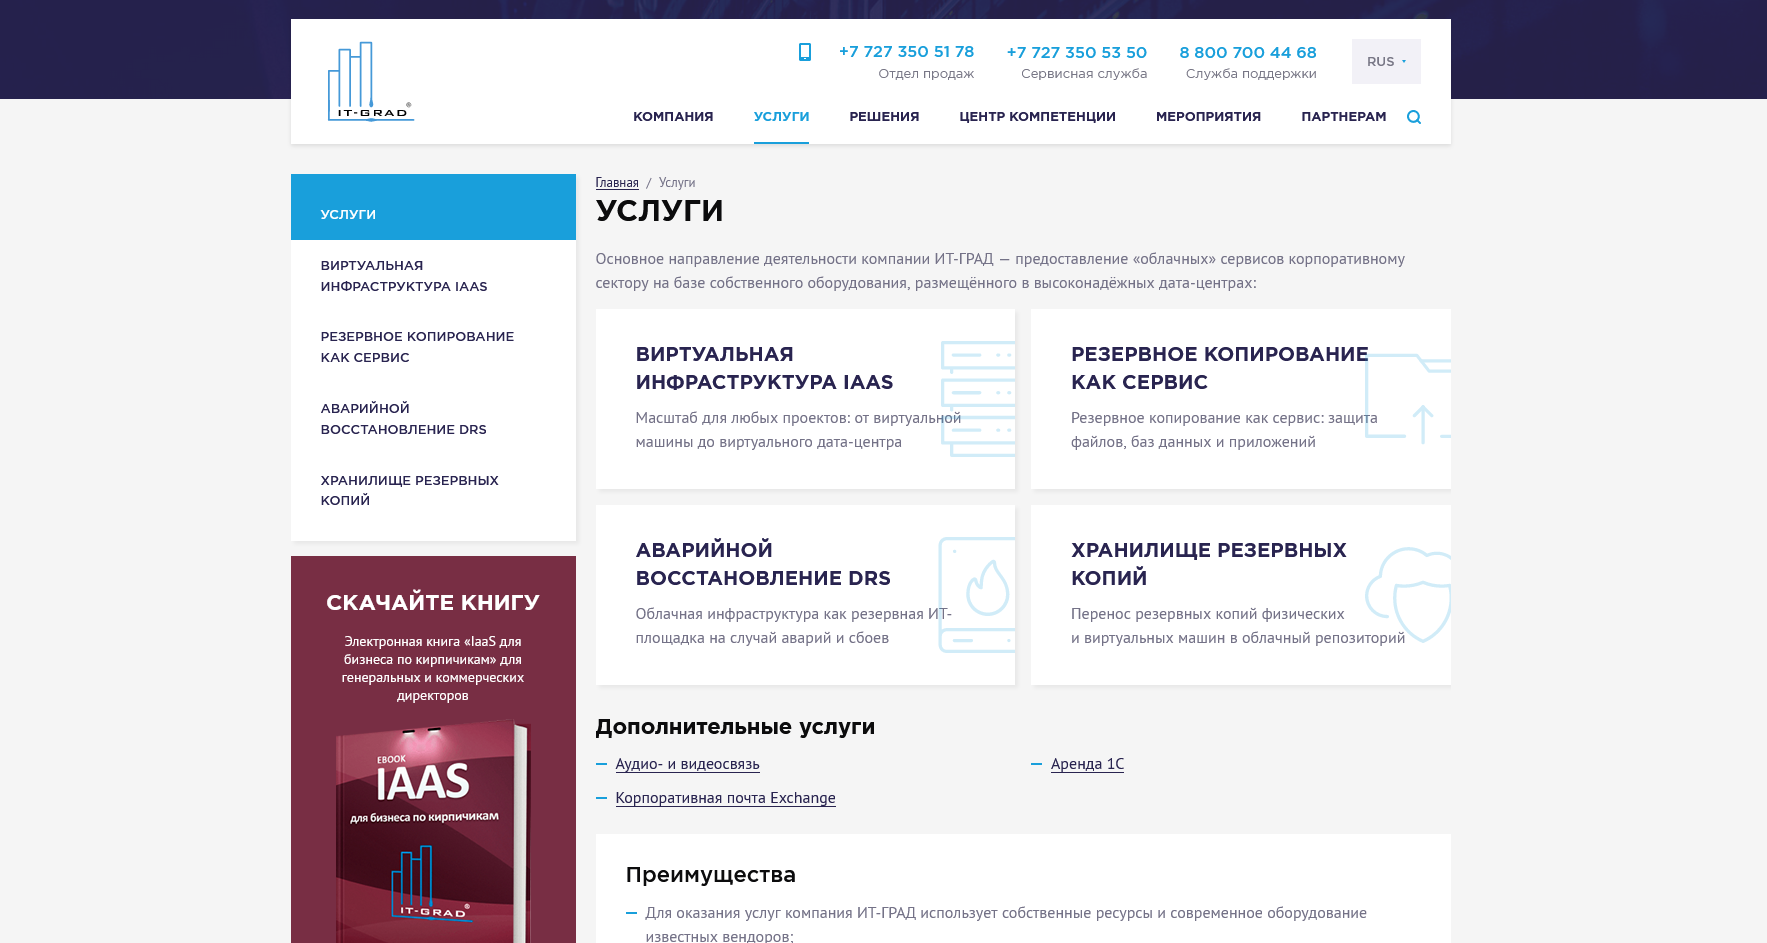1767x943 pixels.
Task: Open Корпоративная почта Exchange link
Action: 725,798
